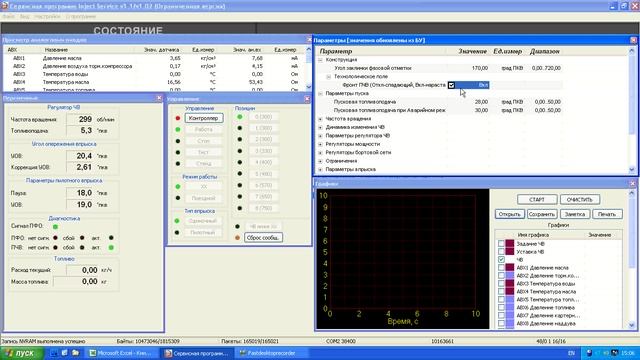Open the Пуск start button
The width and height of the screenshot is (640, 360).
[22, 353]
